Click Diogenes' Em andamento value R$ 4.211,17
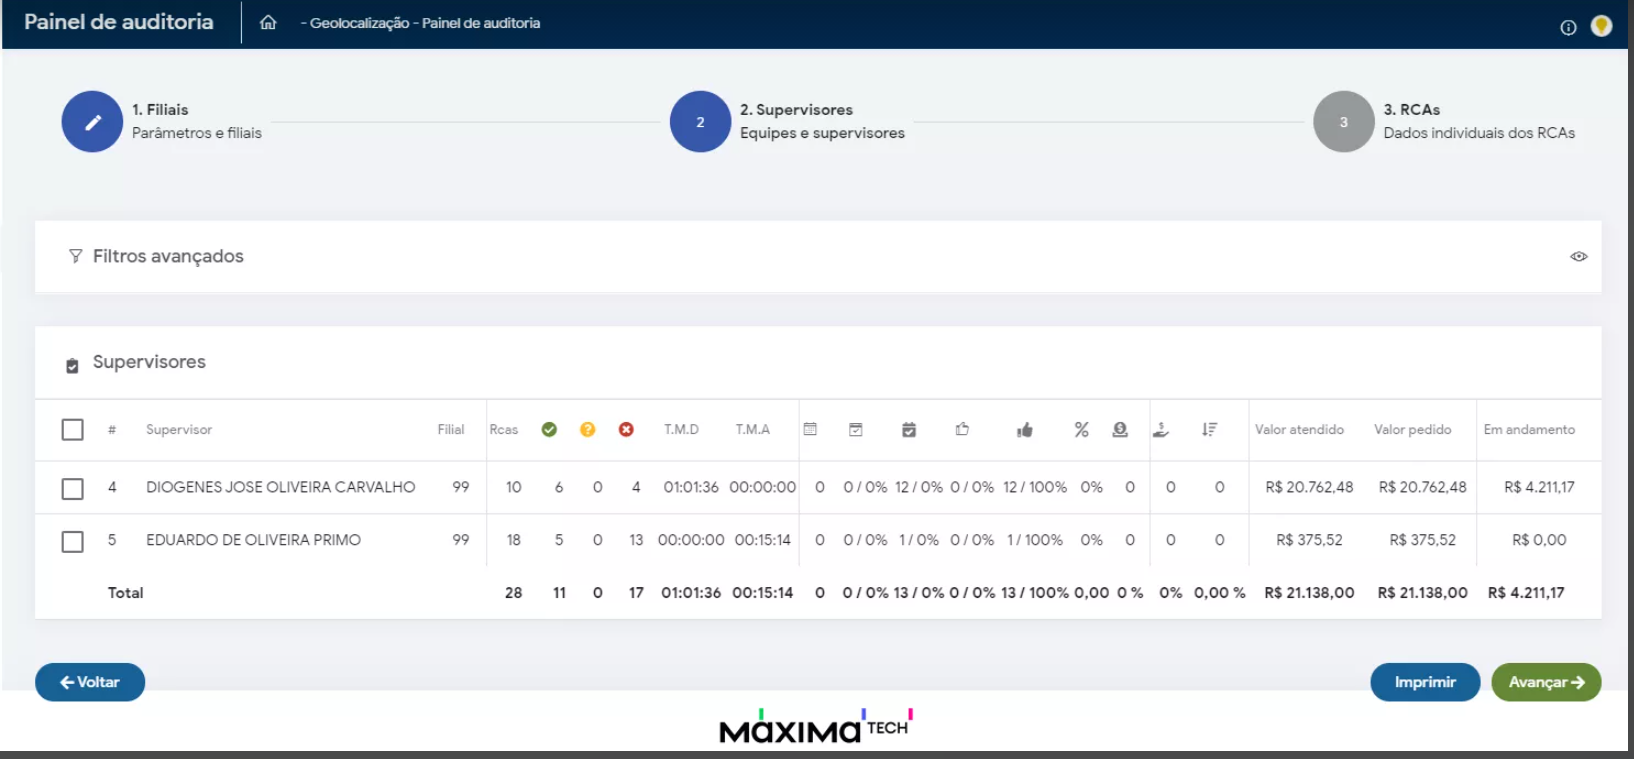The height and width of the screenshot is (759, 1634). [1539, 487]
